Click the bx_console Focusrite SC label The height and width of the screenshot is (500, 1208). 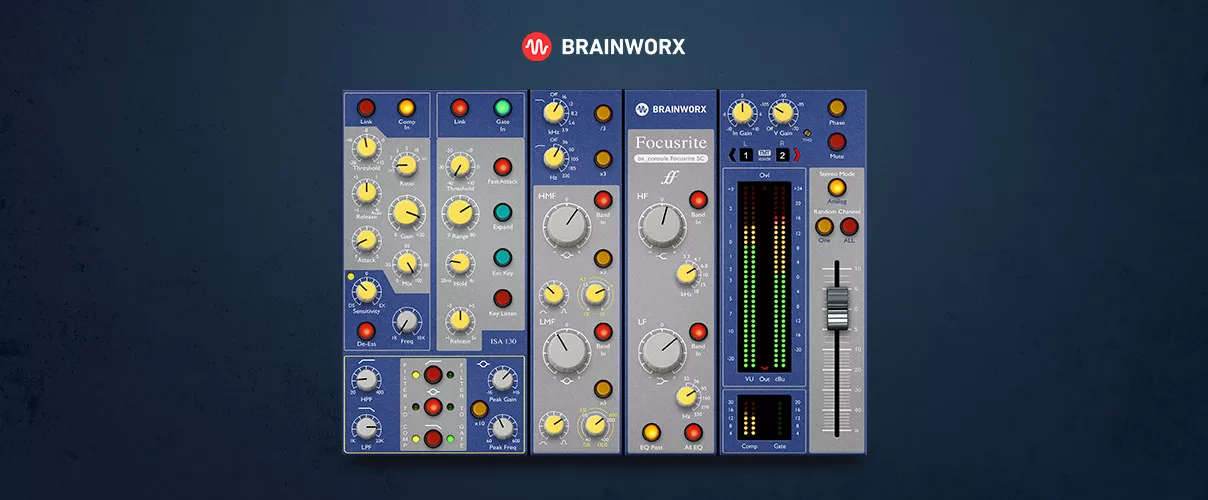click(673, 160)
